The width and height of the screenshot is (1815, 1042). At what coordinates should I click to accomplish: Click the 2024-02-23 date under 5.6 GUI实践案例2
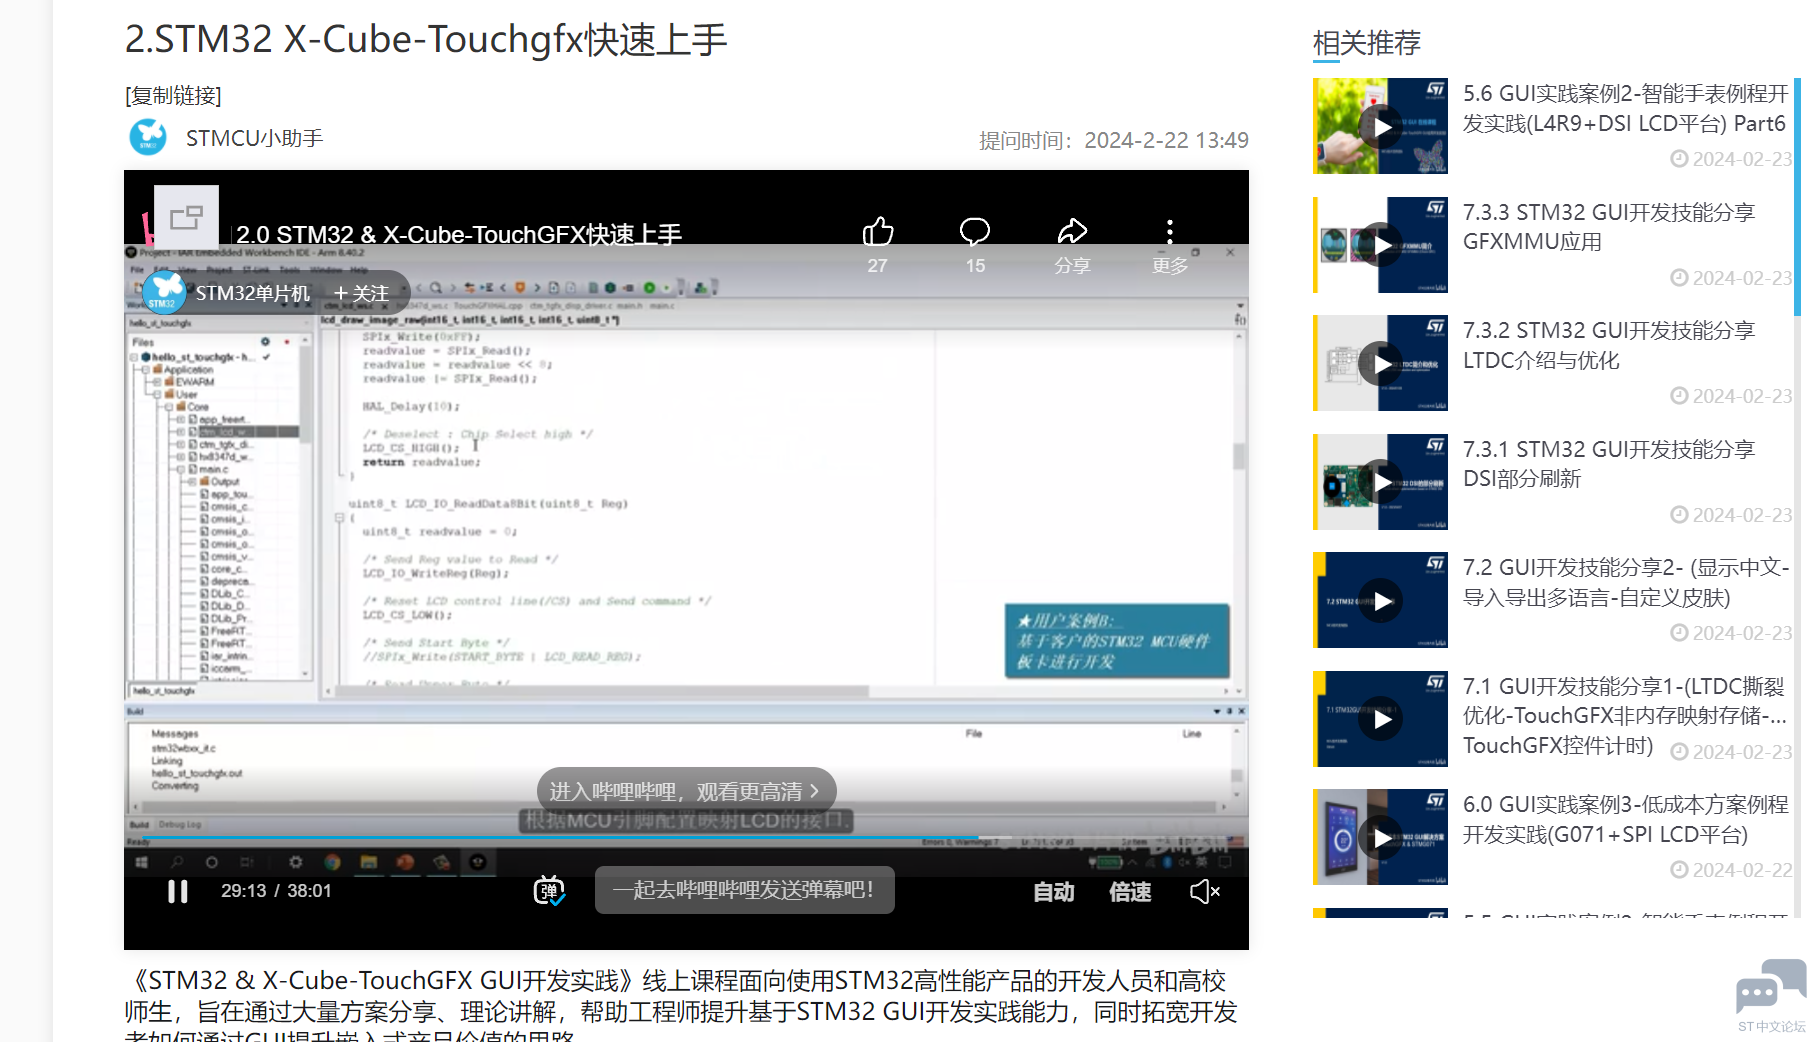pos(1731,159)
